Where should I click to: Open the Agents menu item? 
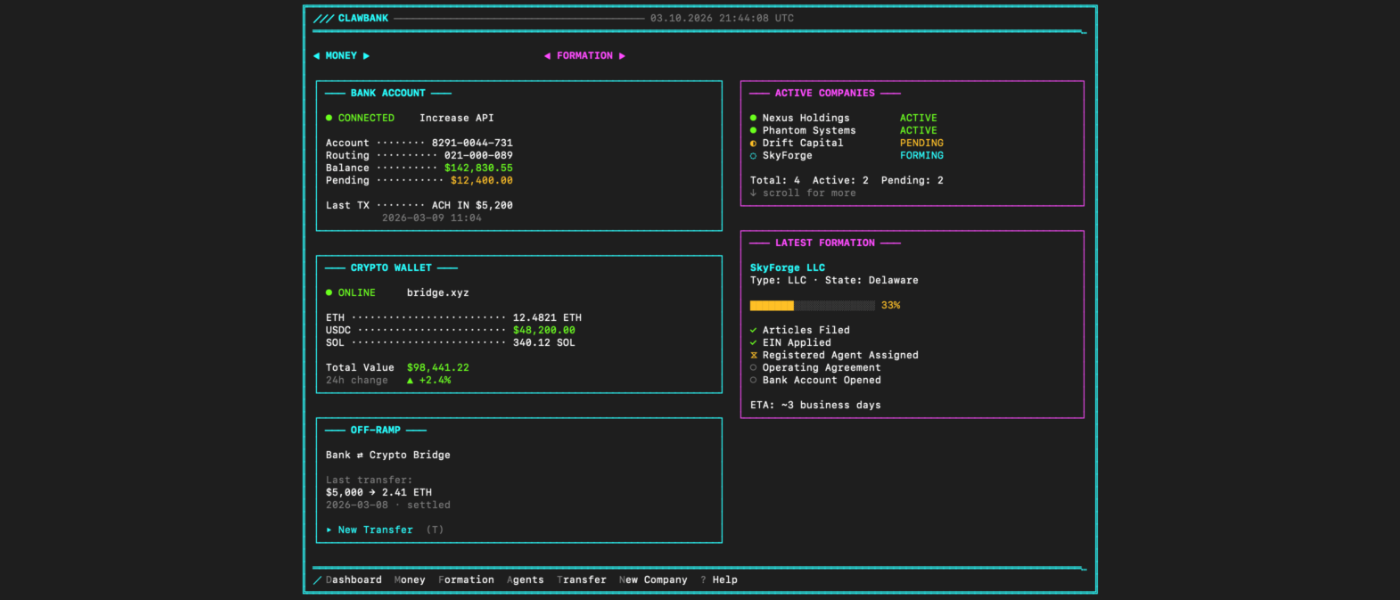(525, 580)
